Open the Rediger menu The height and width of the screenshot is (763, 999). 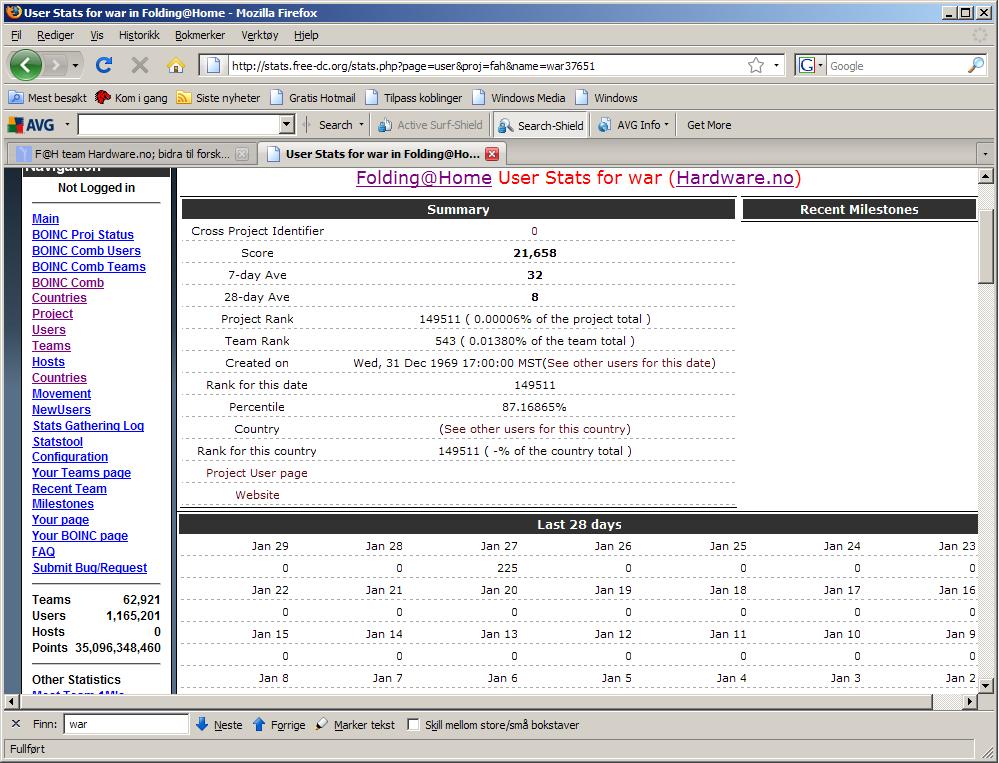click(x=55, y=35)
